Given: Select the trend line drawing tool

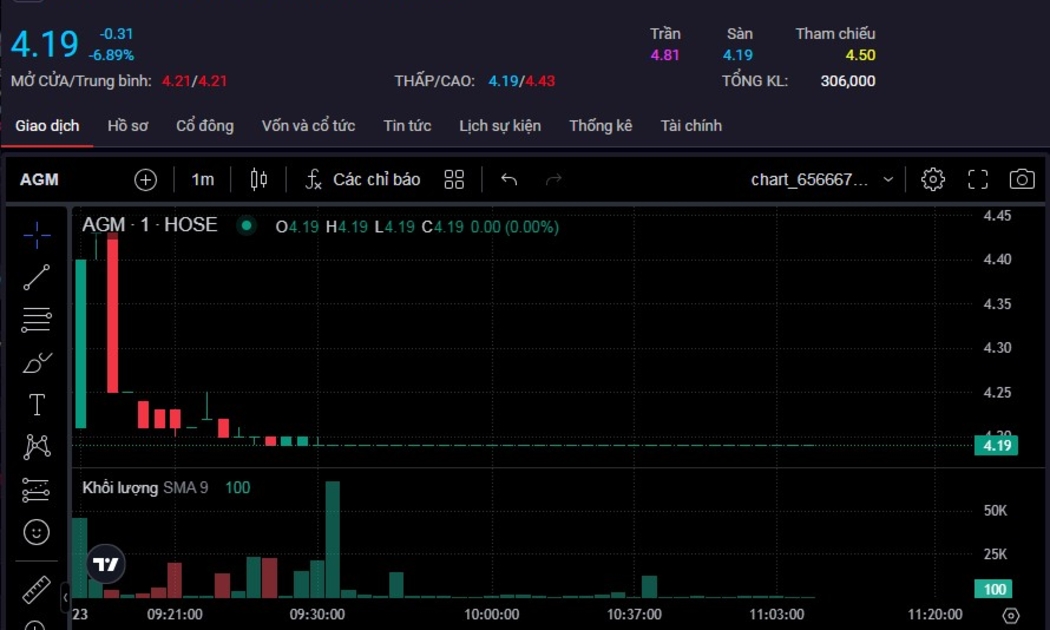Looking at the screenshot, I should click(x=37, y=277).
